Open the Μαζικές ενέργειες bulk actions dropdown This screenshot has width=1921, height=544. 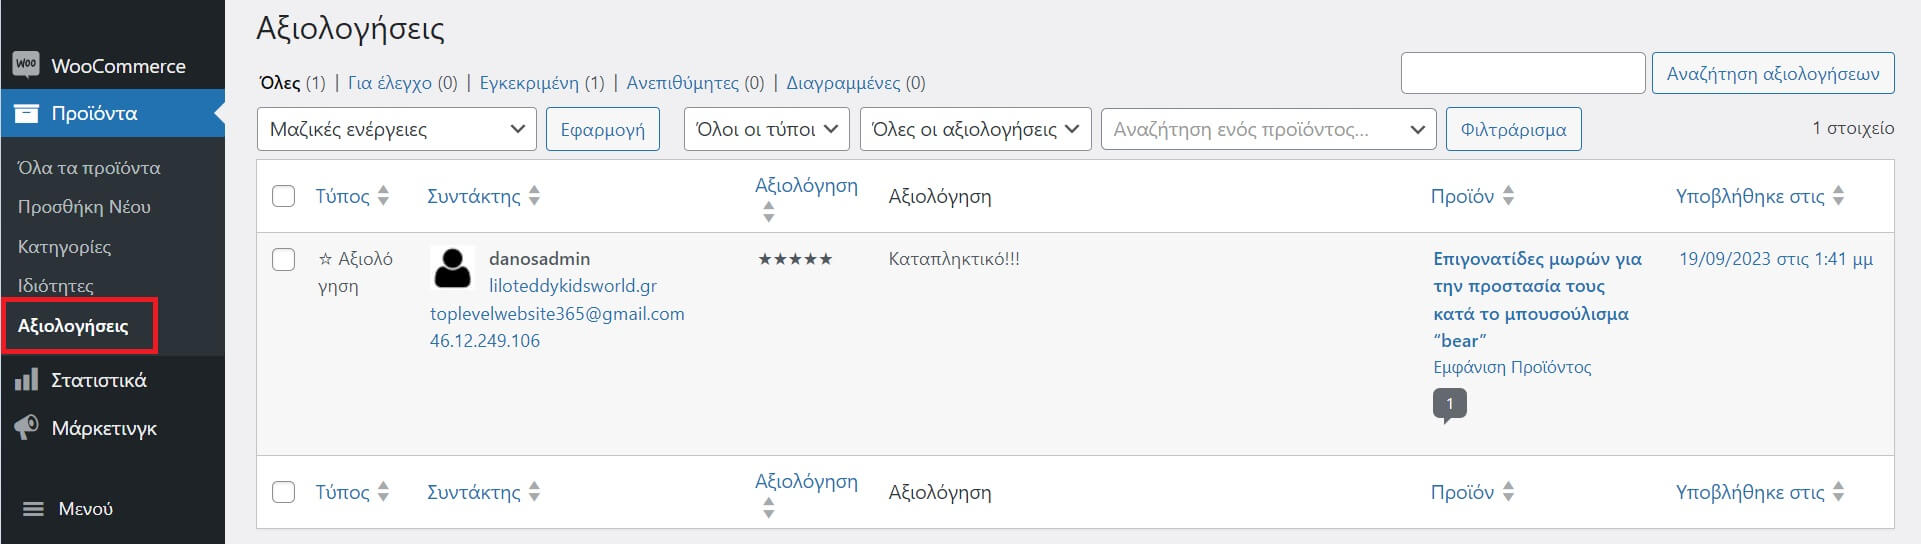pyautogui.click(x=396, y=129)
